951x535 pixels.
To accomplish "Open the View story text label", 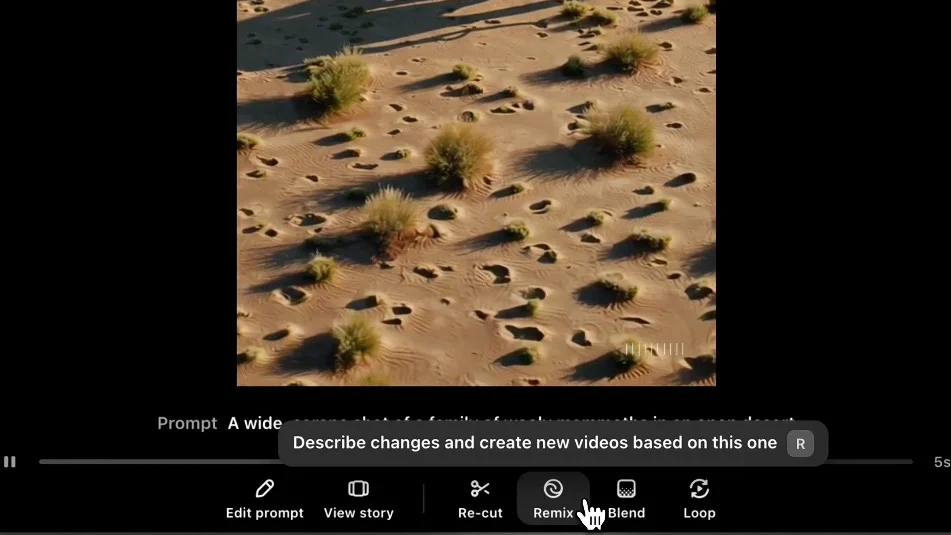I will (x=358, y=513).
